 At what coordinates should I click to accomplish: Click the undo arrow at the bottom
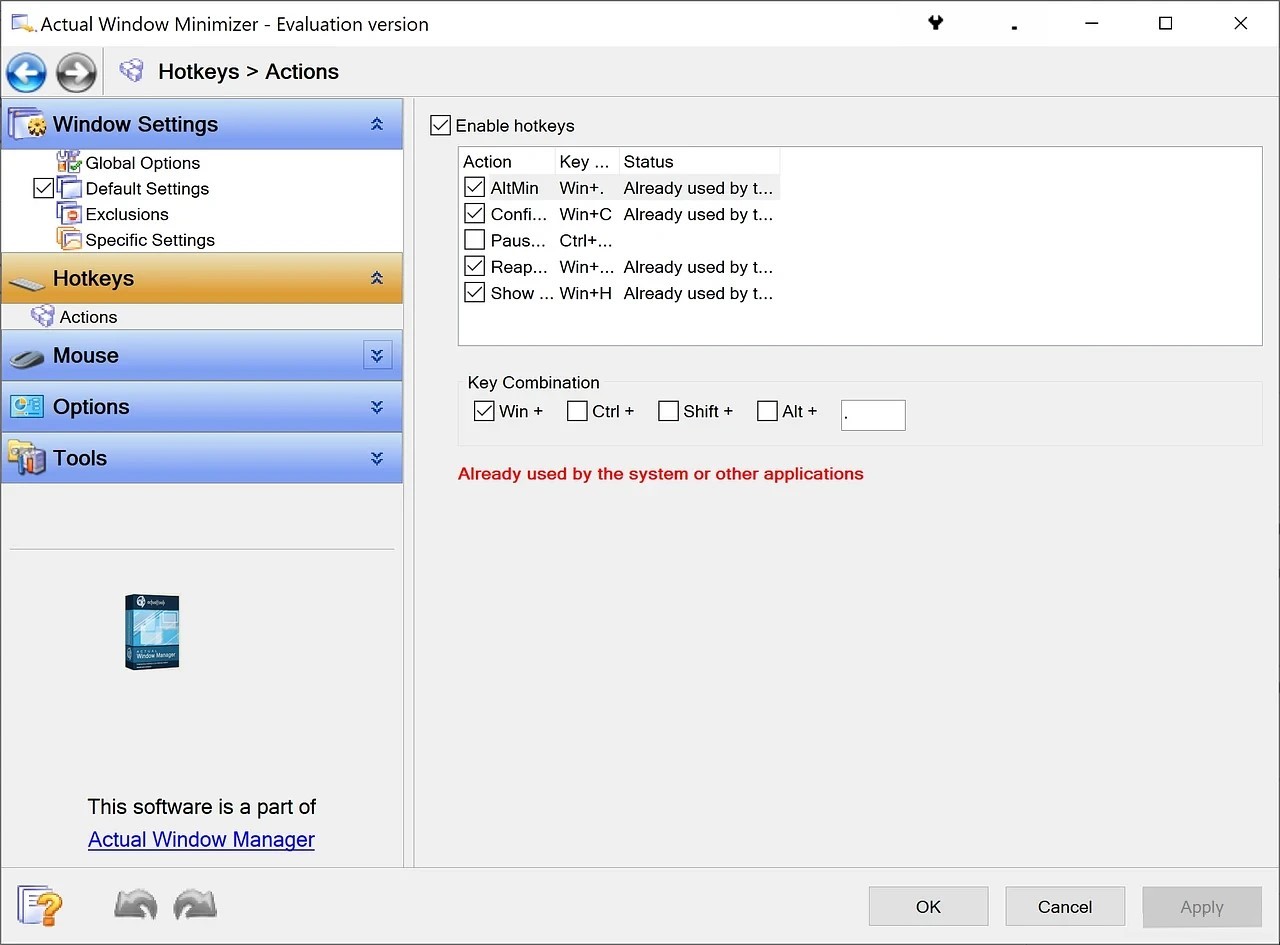(x=135, y=904)
